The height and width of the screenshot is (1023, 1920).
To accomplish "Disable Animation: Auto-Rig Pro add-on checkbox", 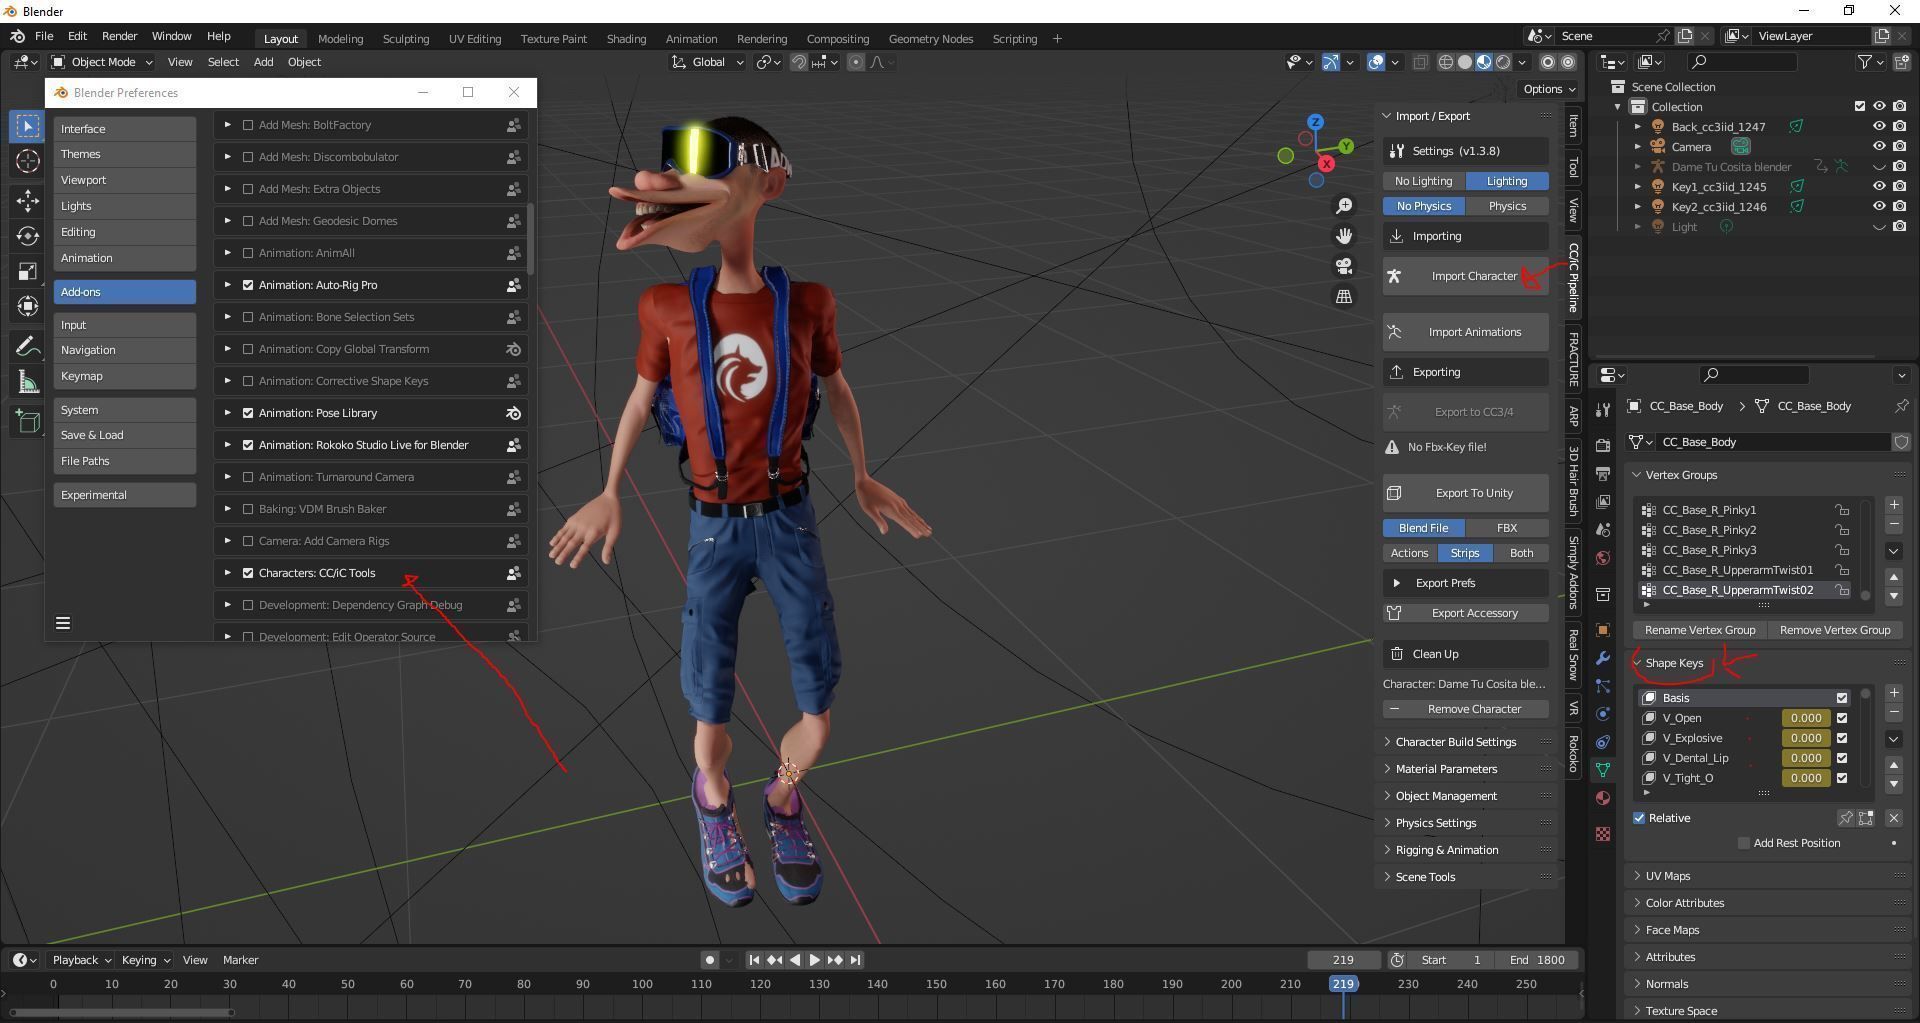I will (x=248, y=285).
